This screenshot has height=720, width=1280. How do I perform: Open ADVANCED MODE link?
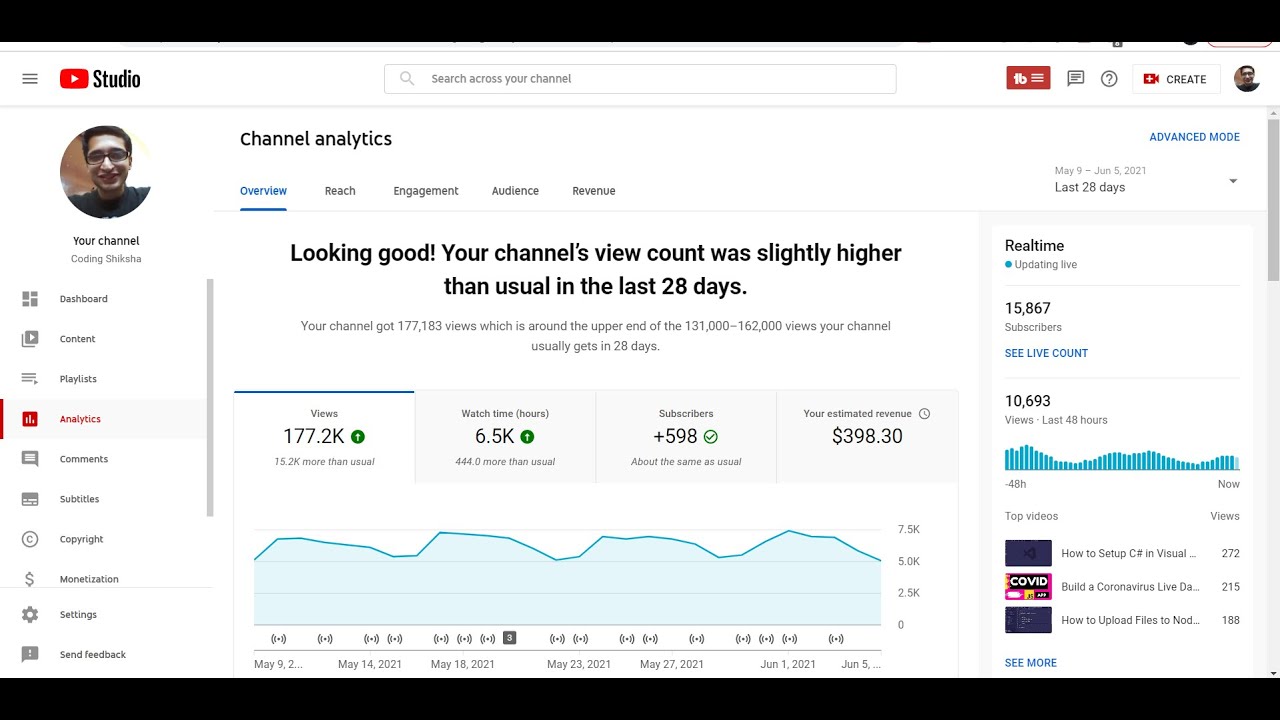1194,137
